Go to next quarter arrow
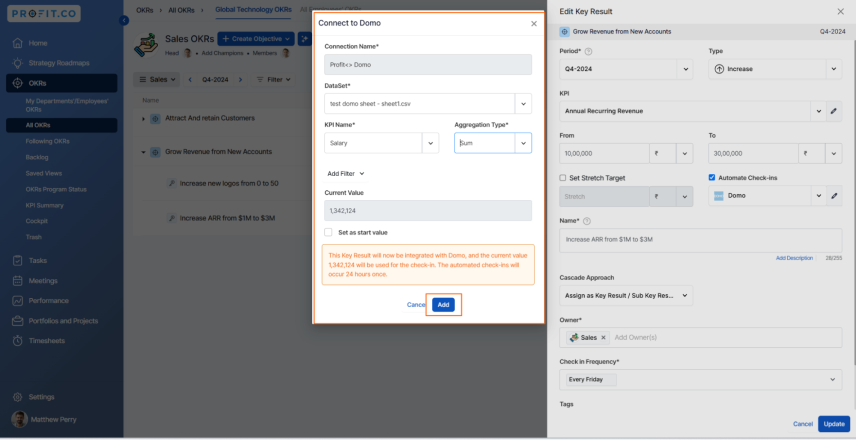This screenshot has width=856, height=440. tap(240, 80)
